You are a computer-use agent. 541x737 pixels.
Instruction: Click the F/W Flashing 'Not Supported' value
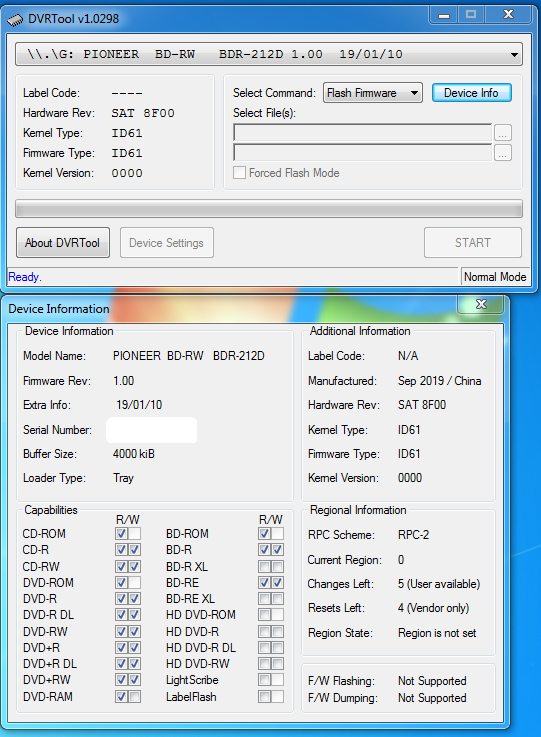tap(432, 681)
